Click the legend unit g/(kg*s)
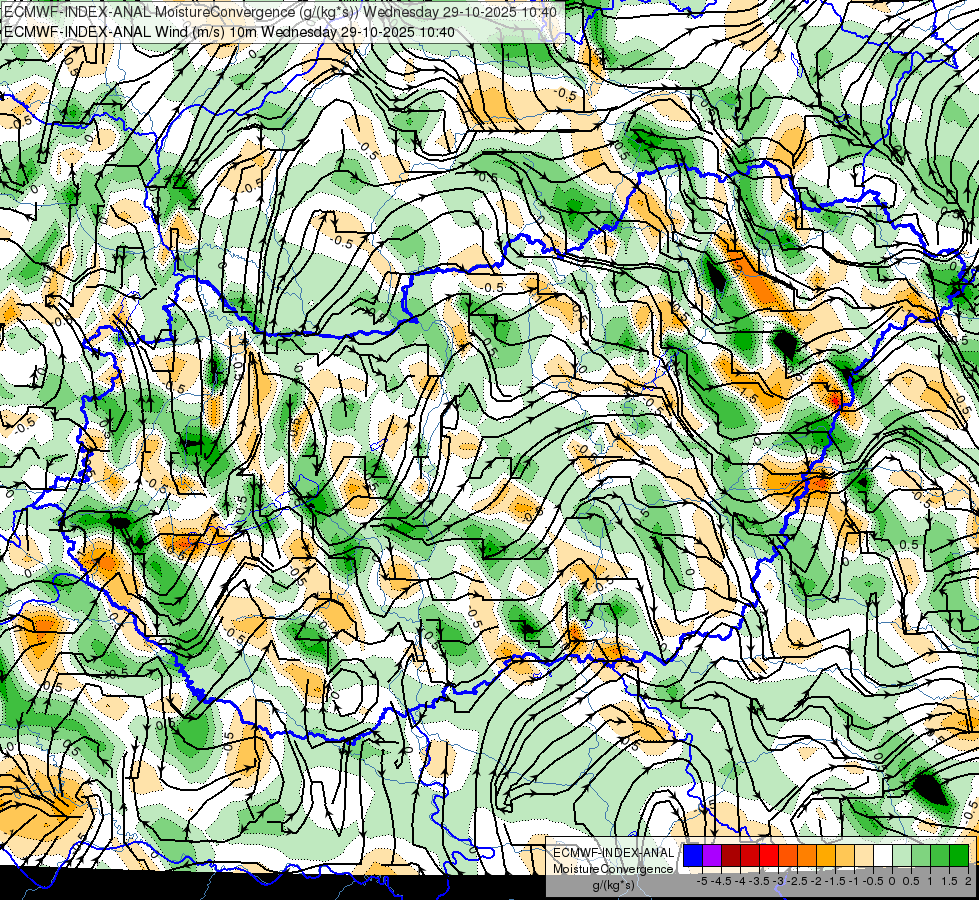979x900 pixels. [614, 884]
